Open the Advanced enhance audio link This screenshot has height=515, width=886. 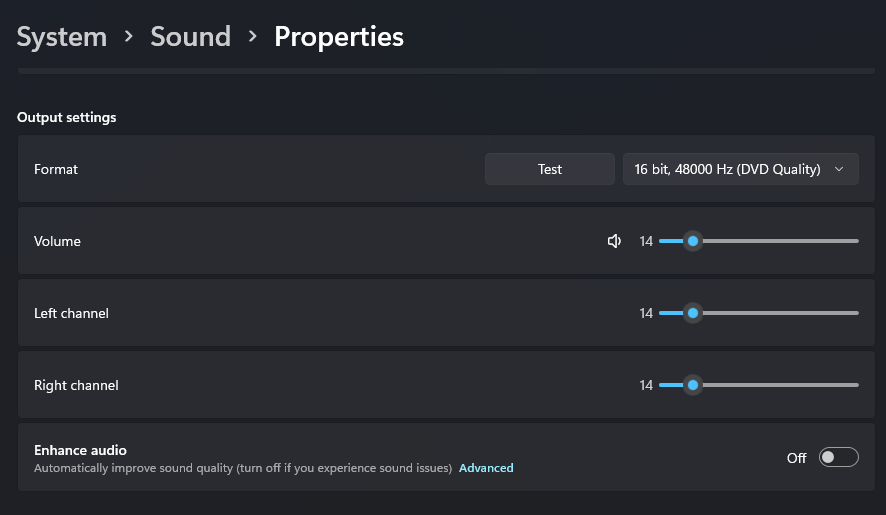[486, 468]
